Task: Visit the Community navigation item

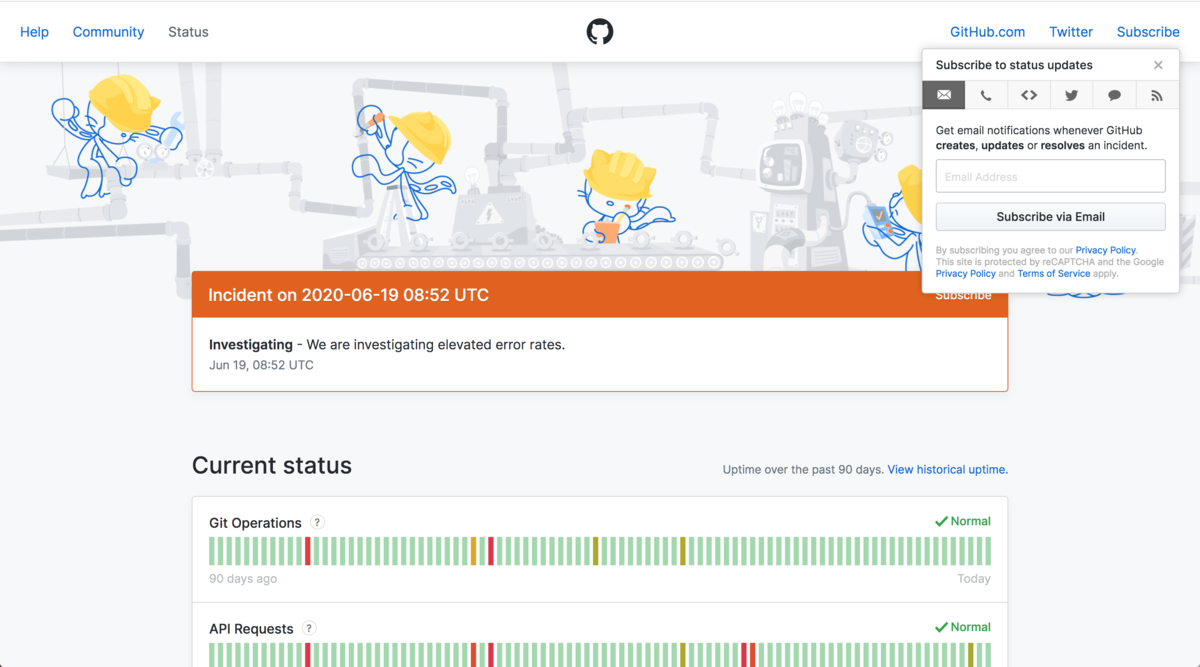Action: tap(108, 31)
